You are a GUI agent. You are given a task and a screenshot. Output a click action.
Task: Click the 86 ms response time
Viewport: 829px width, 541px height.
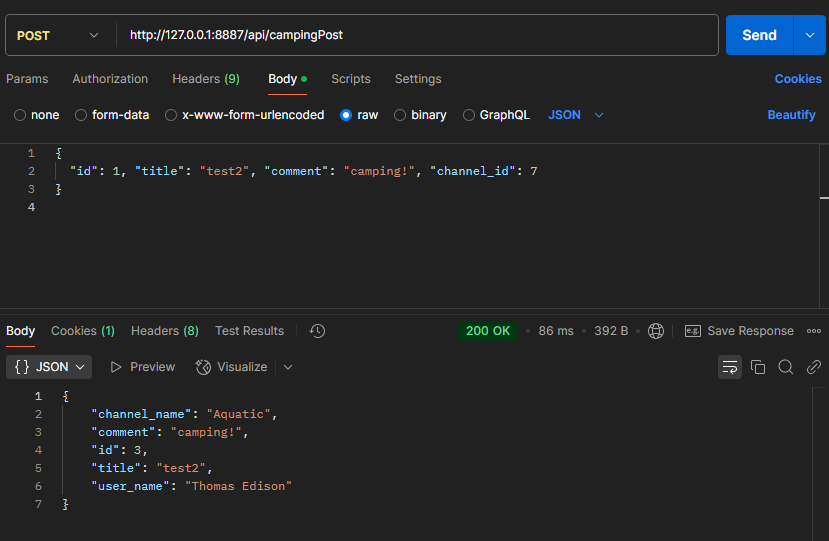pyautogui.click(x=556, y=331)
